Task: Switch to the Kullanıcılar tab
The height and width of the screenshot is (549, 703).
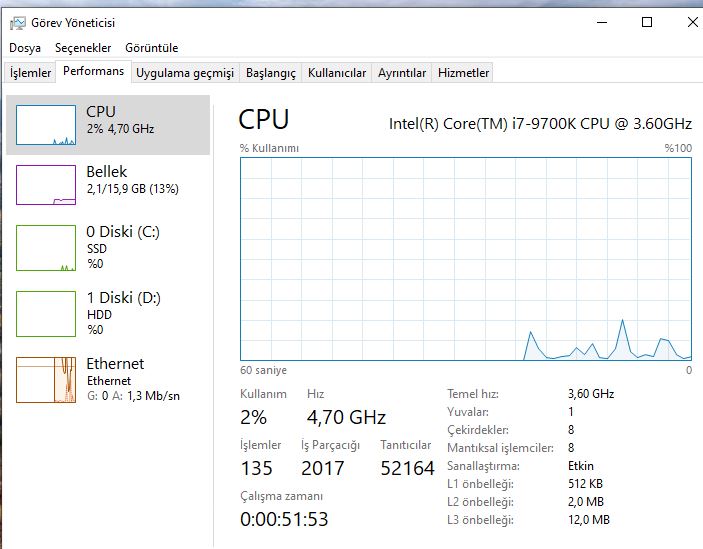Action: coord(337,73)
